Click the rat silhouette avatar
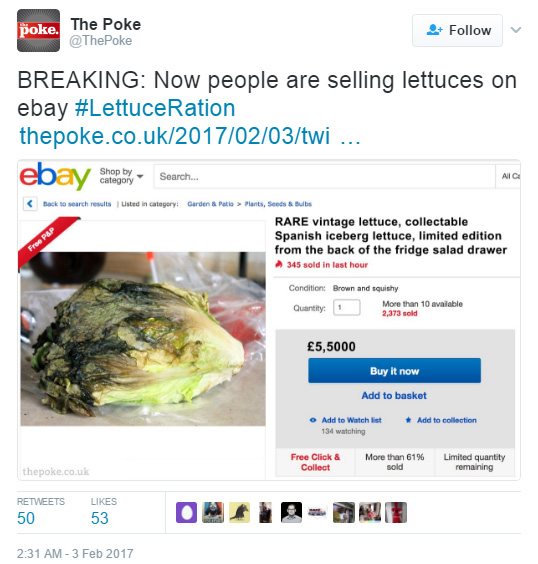 [240, 512]
